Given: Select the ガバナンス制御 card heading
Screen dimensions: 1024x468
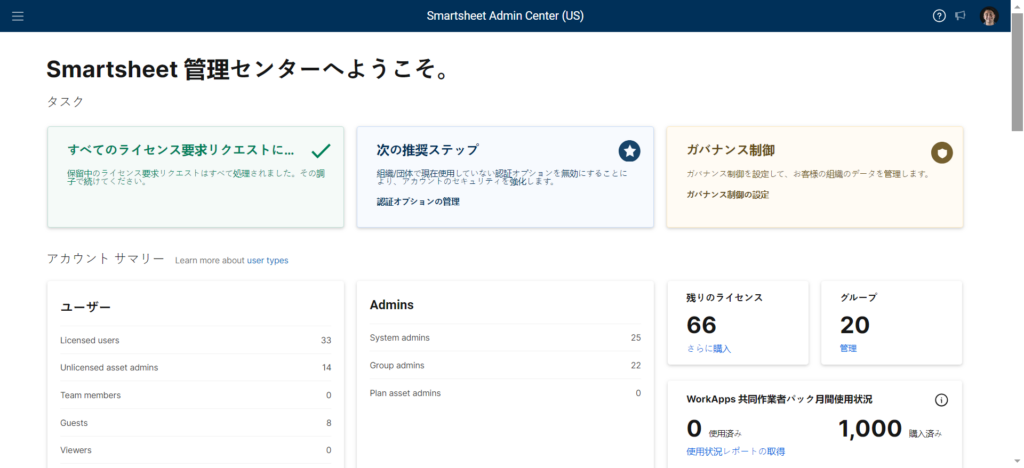Looking at the screenshot, I should click(x=730, y=150).
